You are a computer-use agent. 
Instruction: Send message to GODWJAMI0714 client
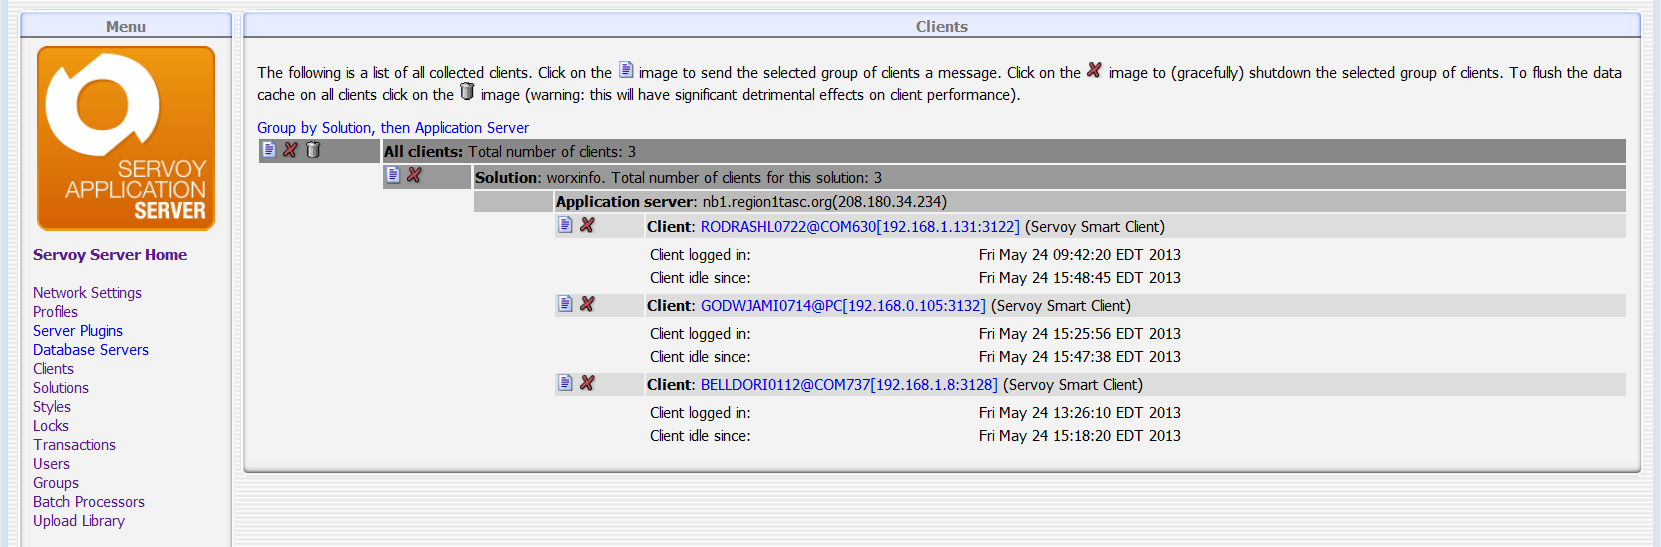click(565, 304)
